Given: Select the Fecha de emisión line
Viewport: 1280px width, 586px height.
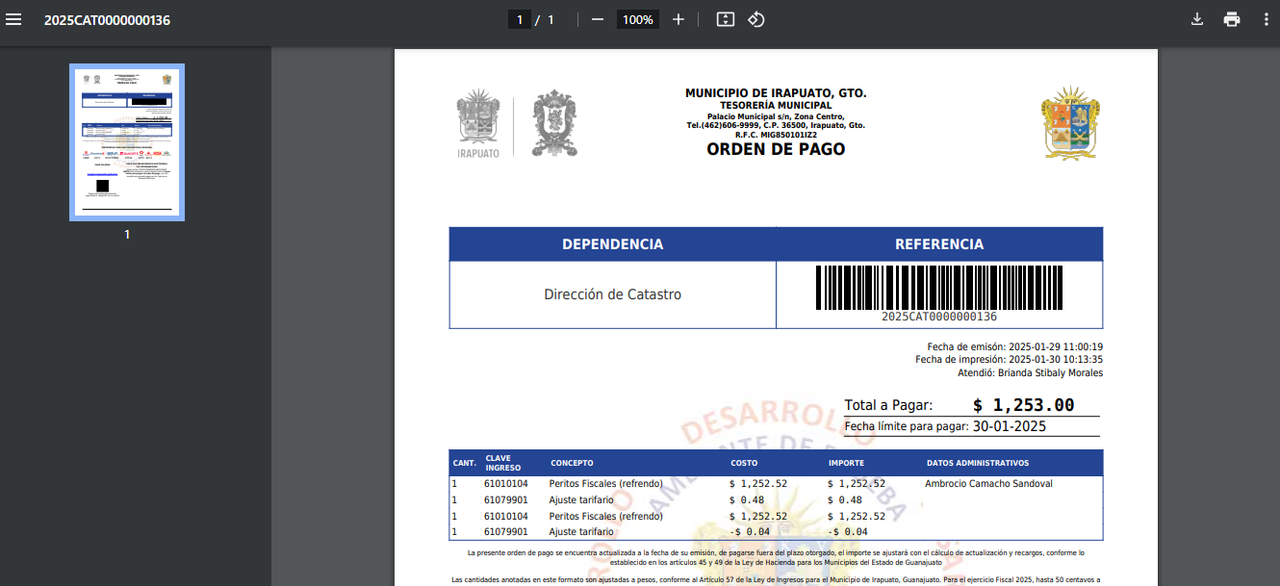Looking at the screenshot, I should pos(1015,347).
